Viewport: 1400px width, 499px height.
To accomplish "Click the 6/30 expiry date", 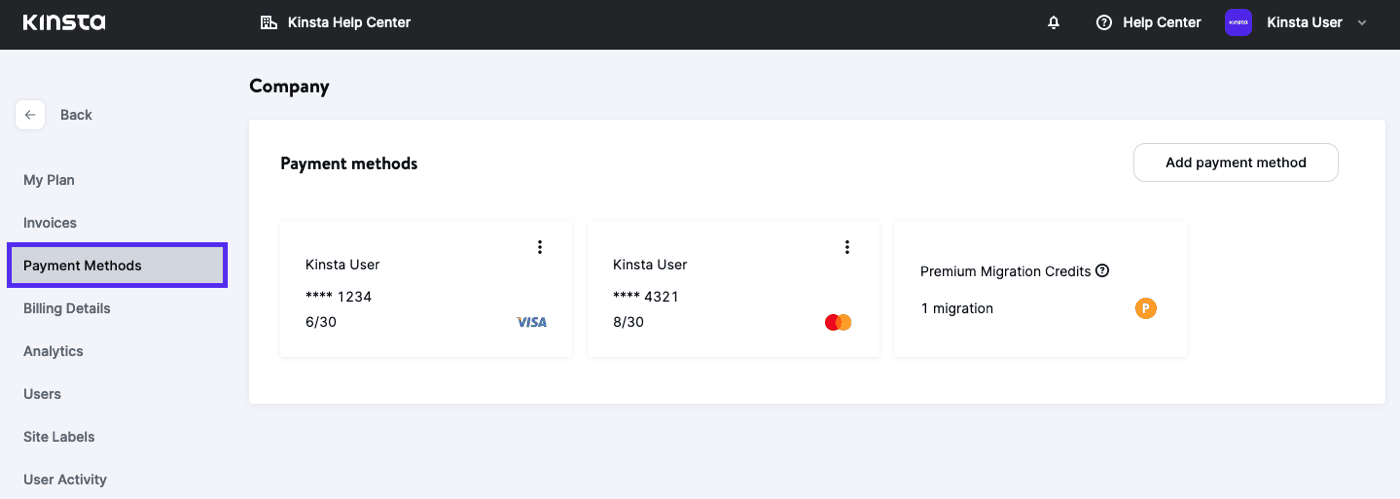I will click(x=319, y=322).
